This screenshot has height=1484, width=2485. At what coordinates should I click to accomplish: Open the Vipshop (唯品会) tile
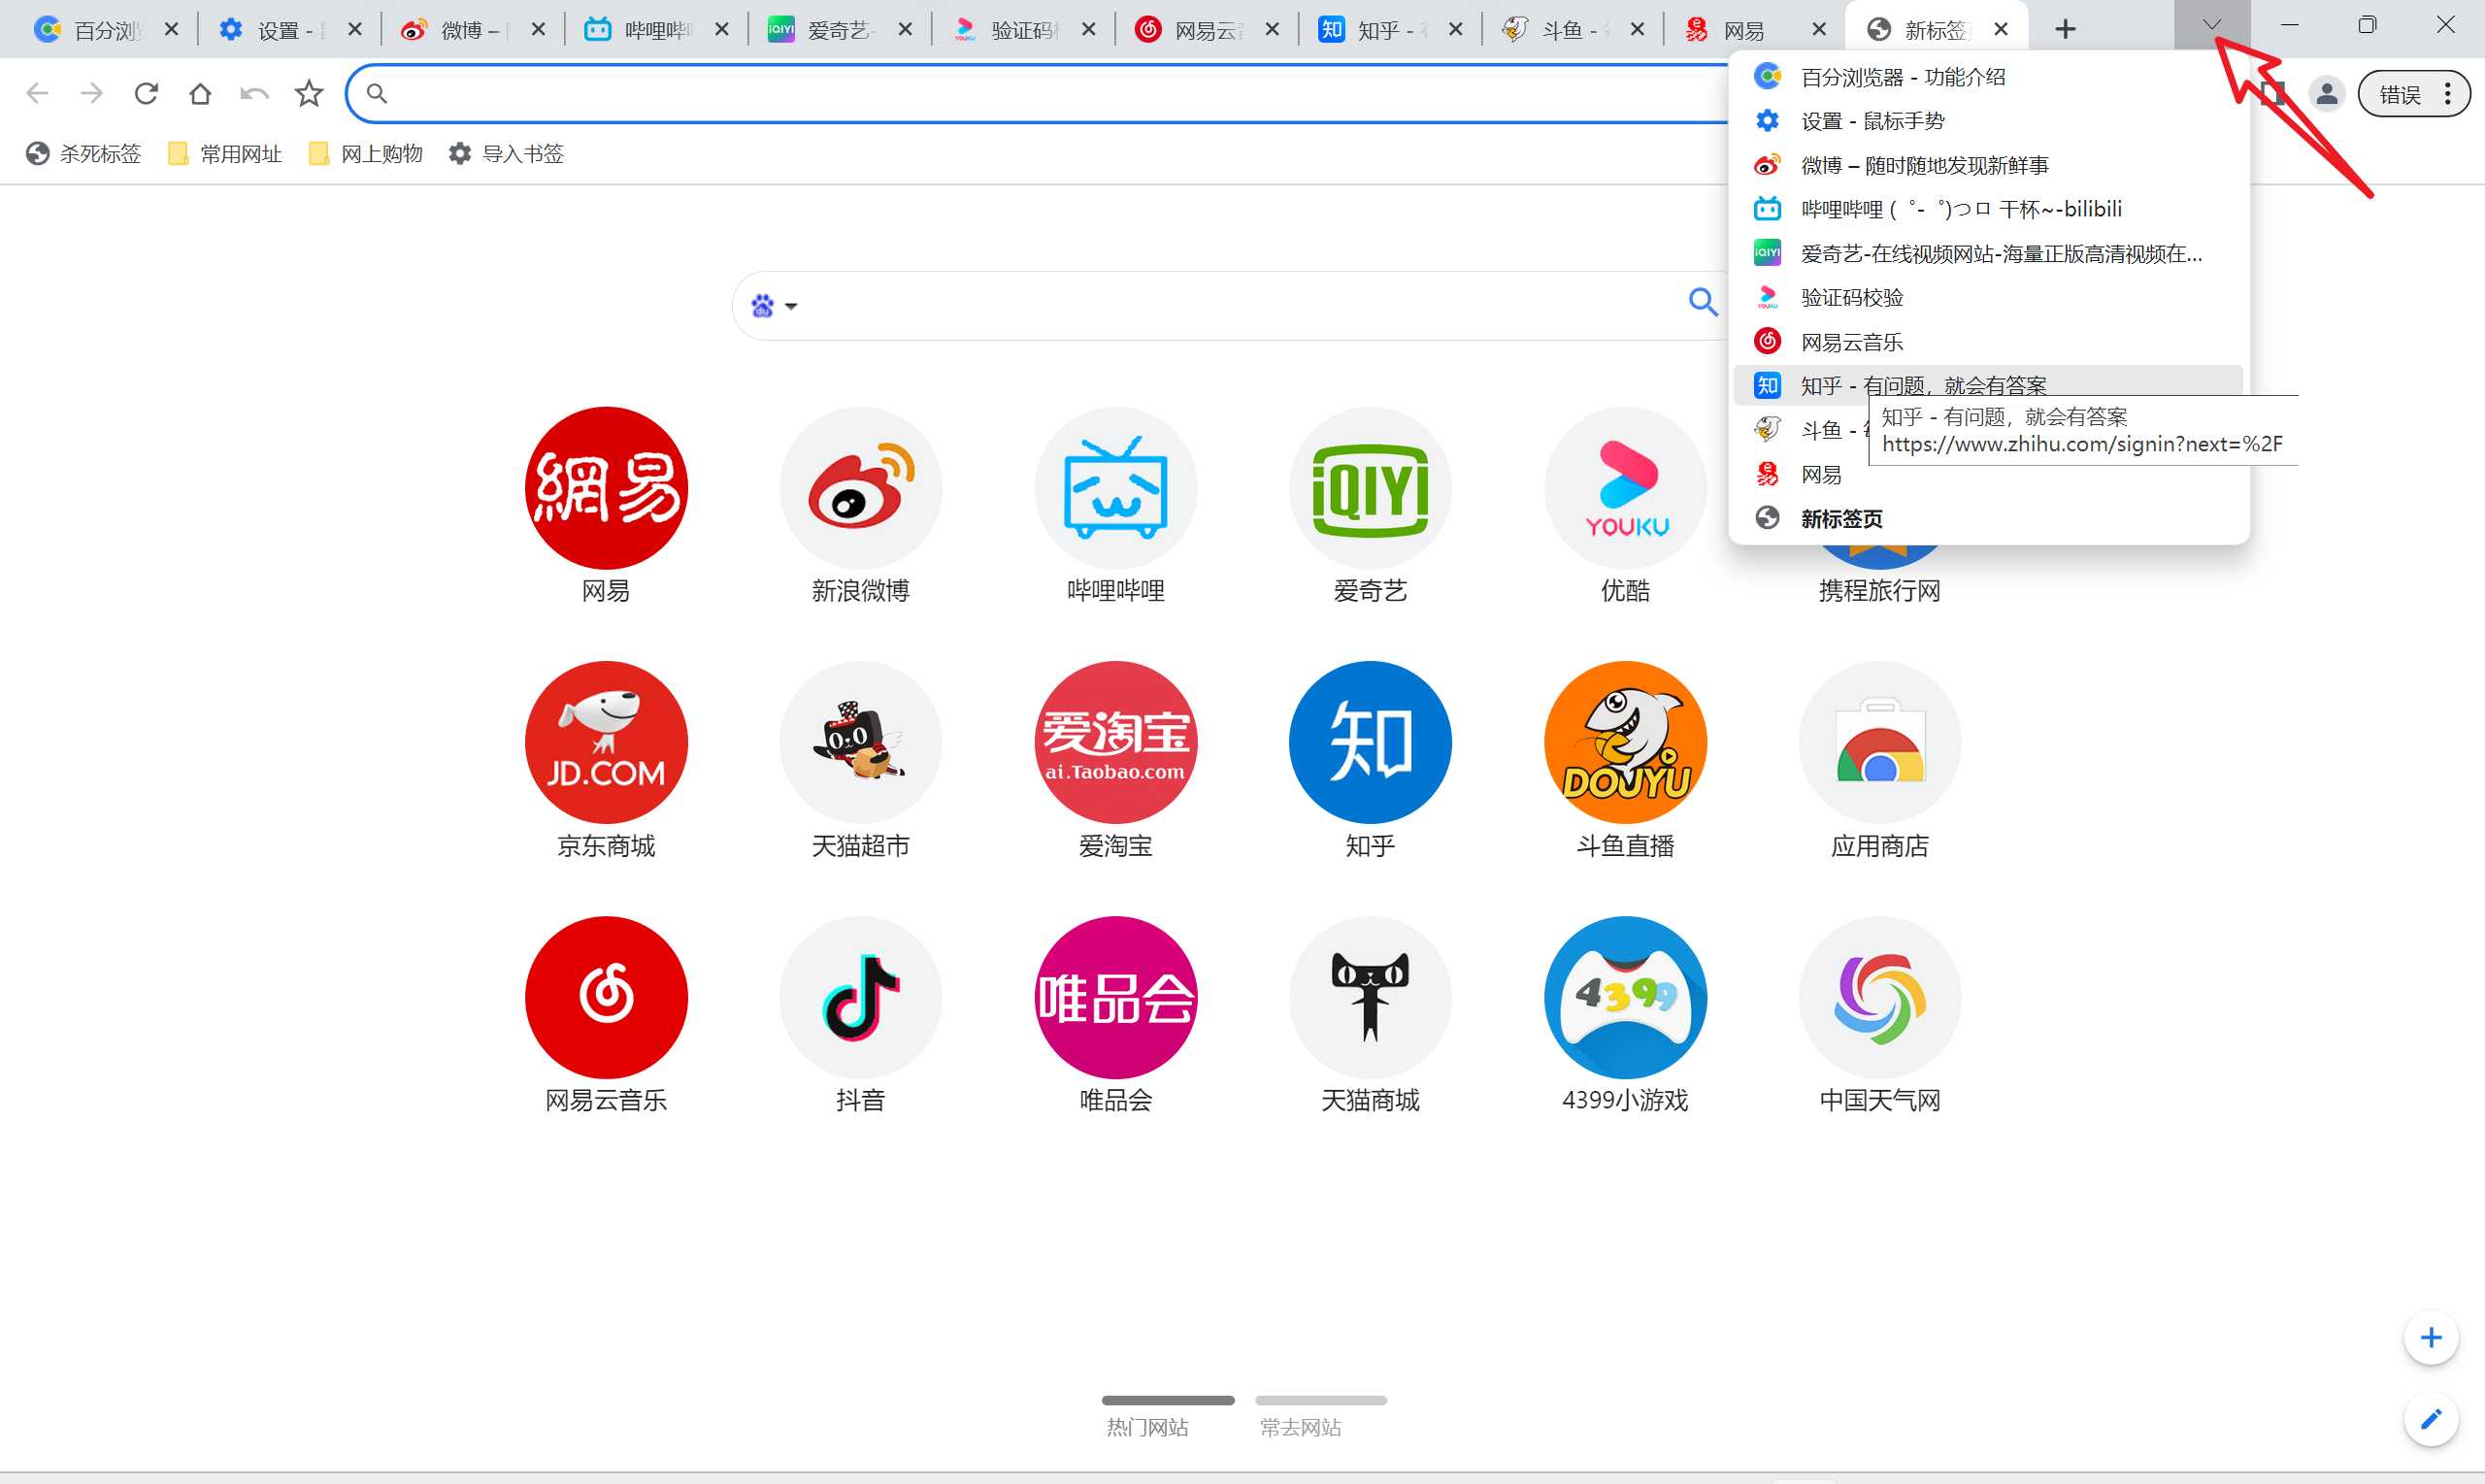tap(1115, 997)
